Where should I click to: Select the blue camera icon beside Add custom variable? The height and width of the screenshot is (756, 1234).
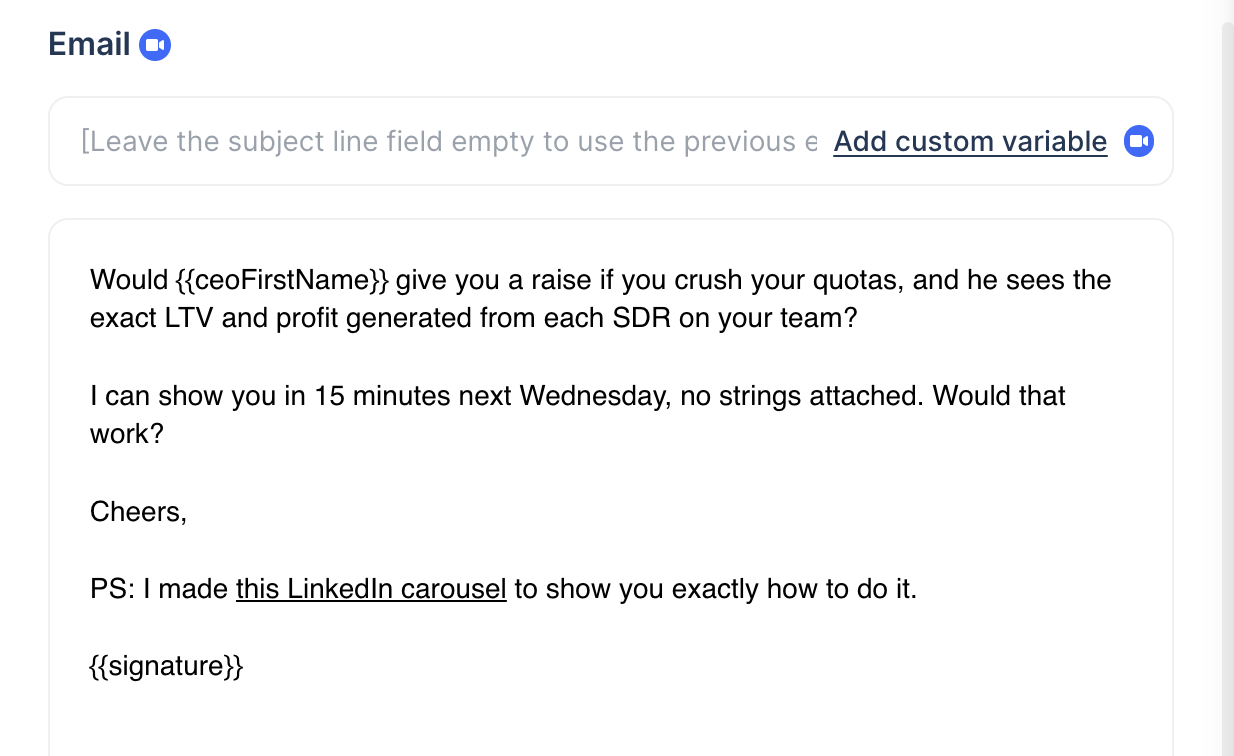(x=1138, y=141)
